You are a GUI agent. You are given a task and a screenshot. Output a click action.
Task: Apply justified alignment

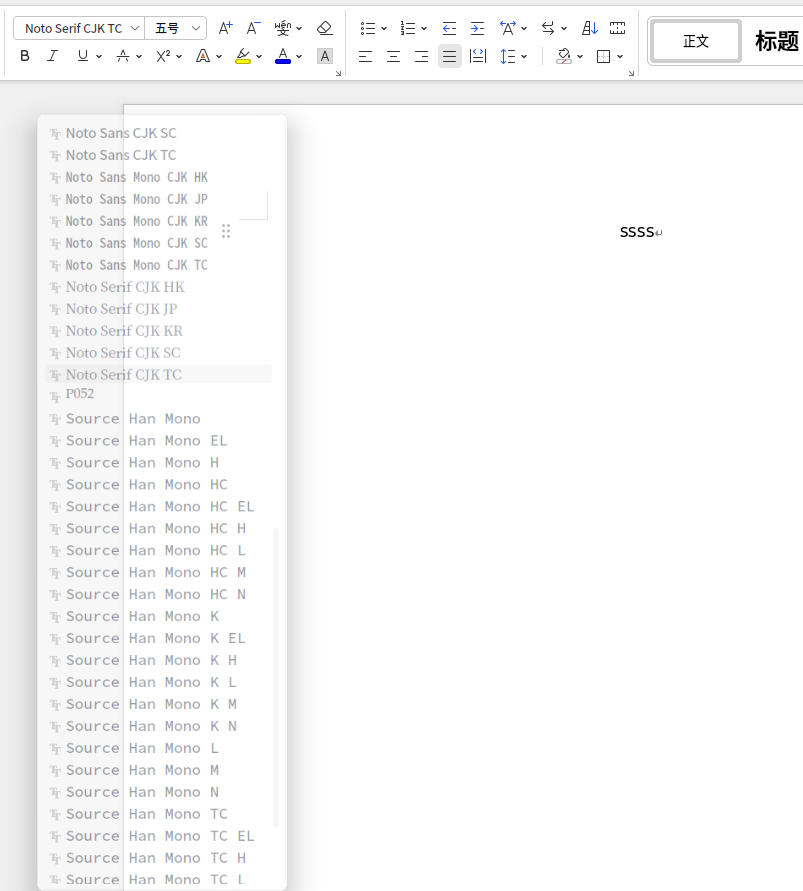tap(450, 56)
